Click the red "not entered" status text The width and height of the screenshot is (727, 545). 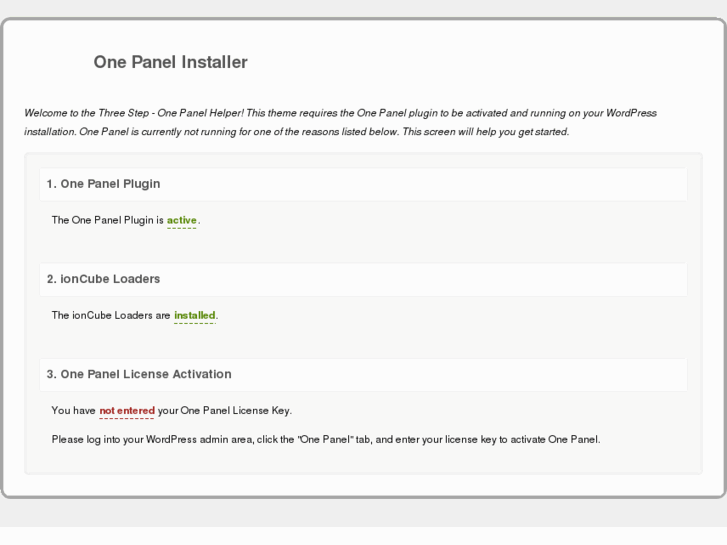click(127, 411)
